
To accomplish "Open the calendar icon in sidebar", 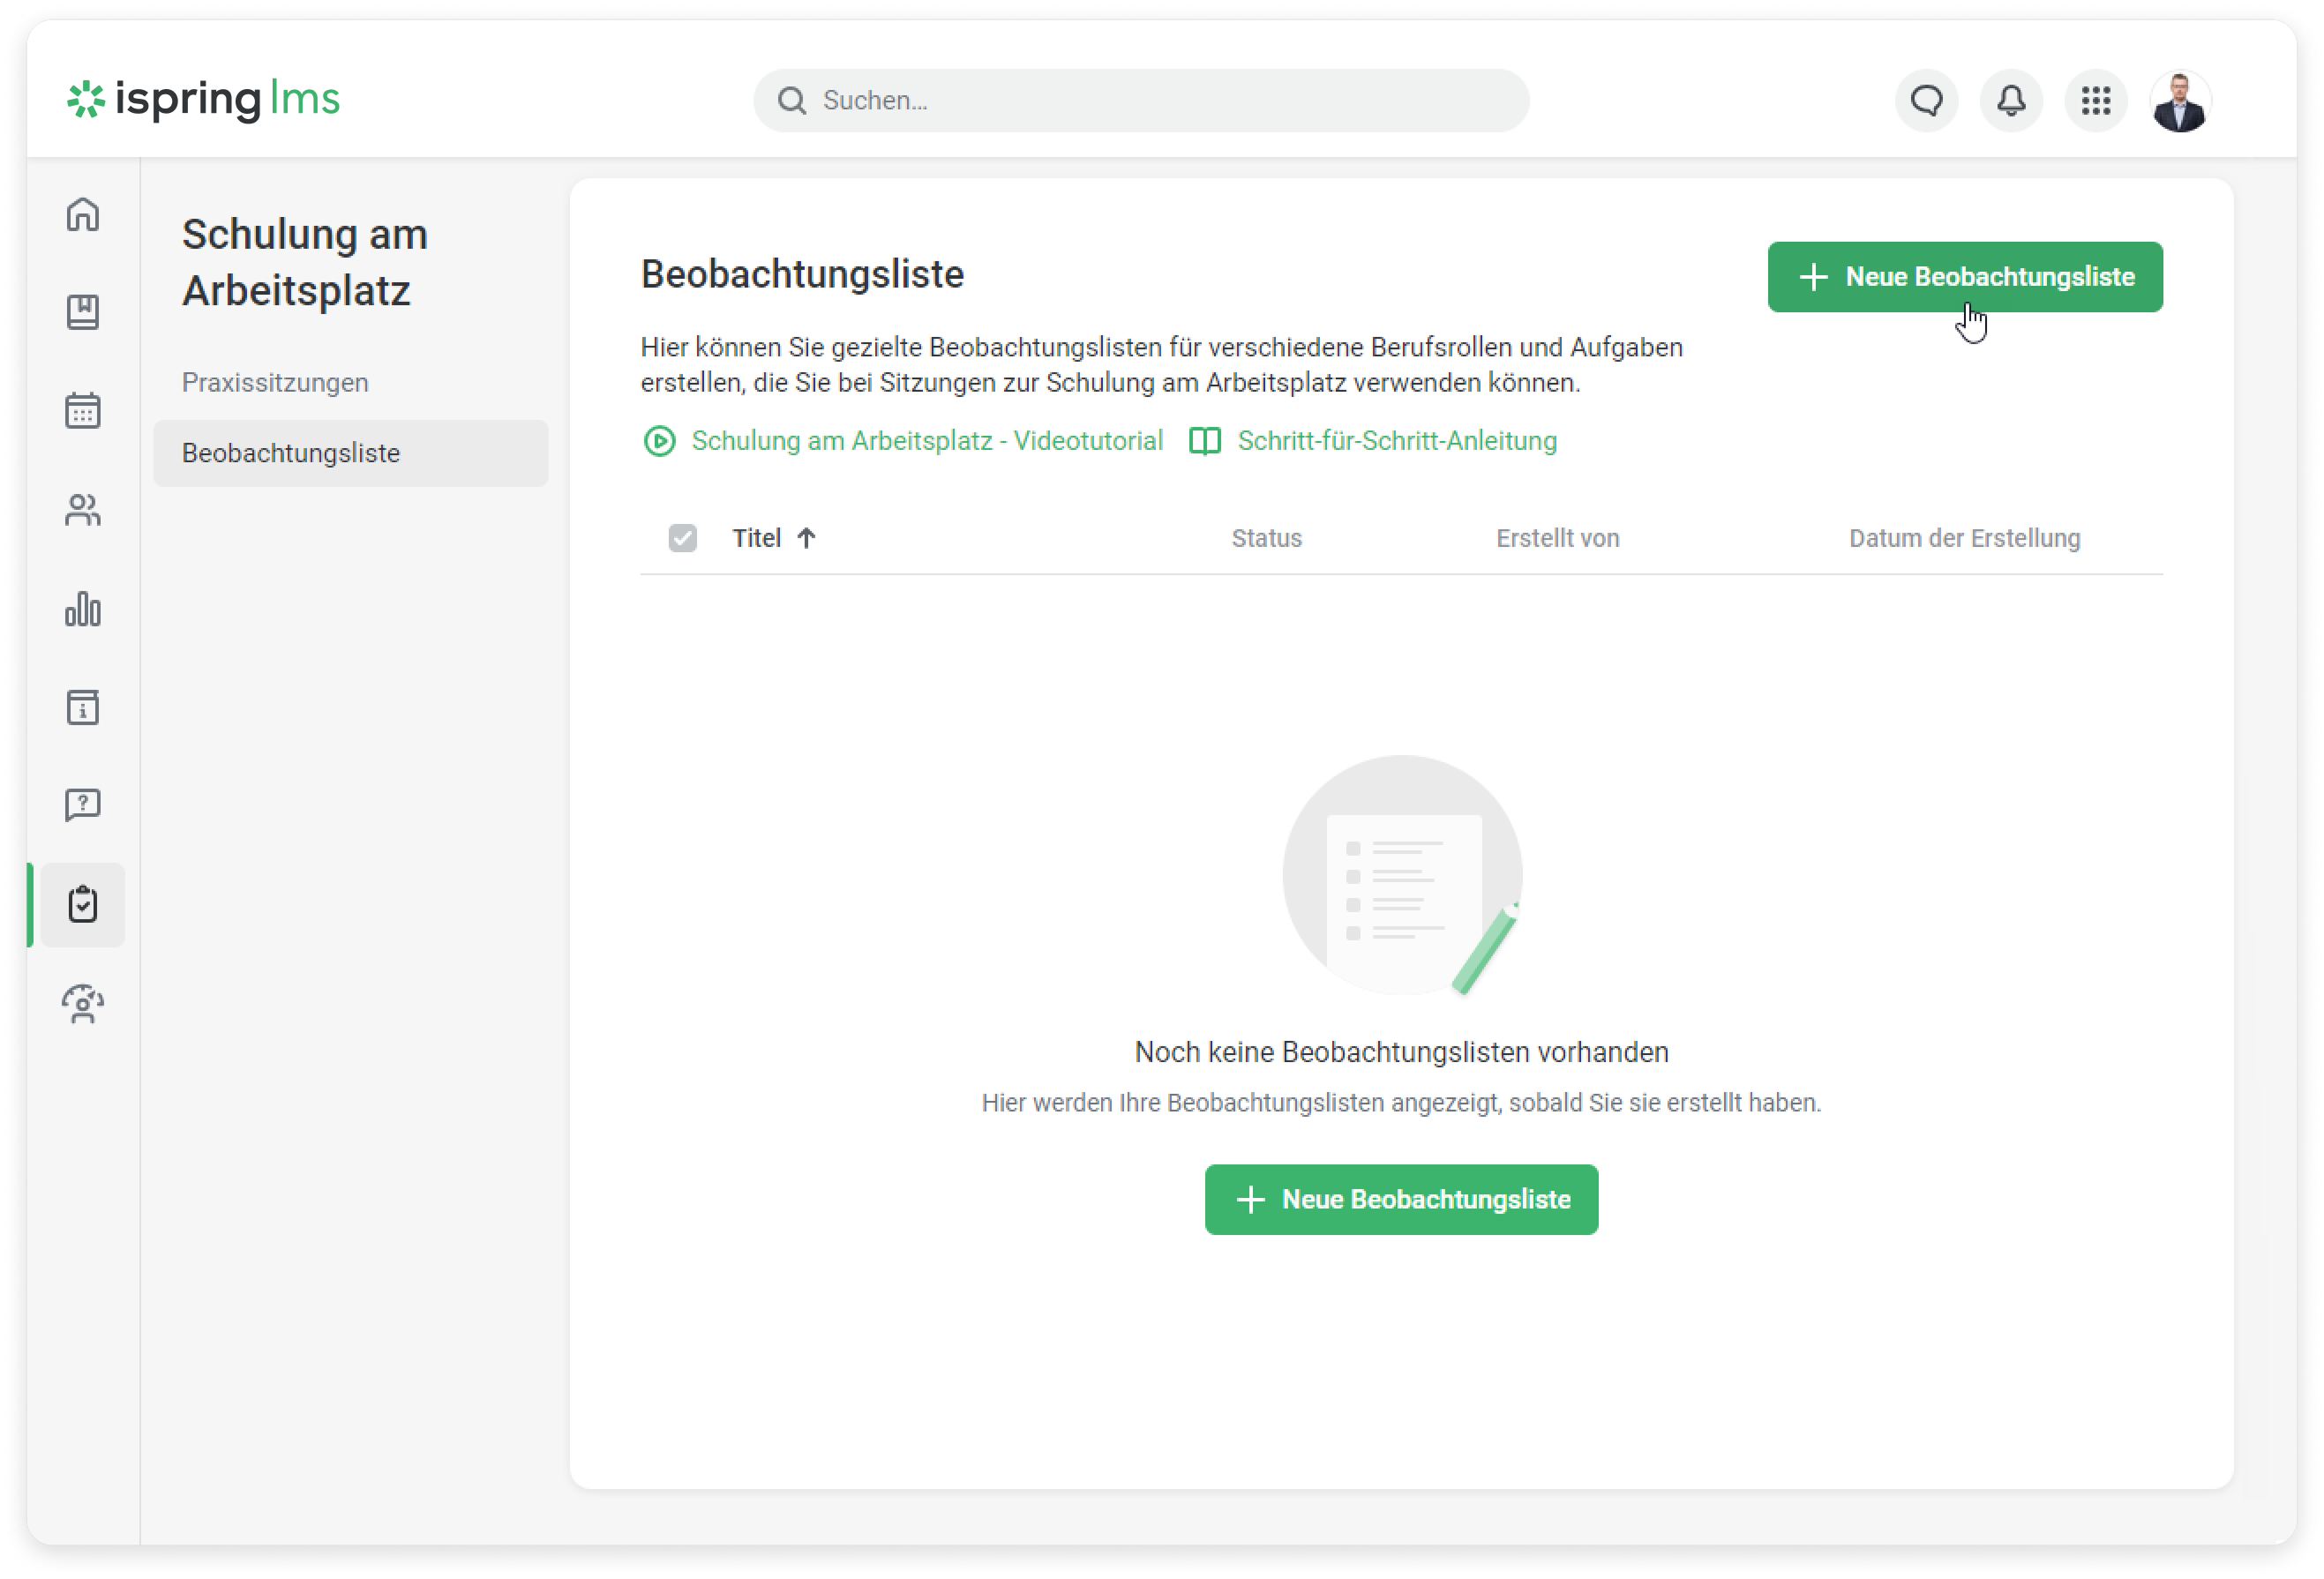I will [x=83, y=410].
